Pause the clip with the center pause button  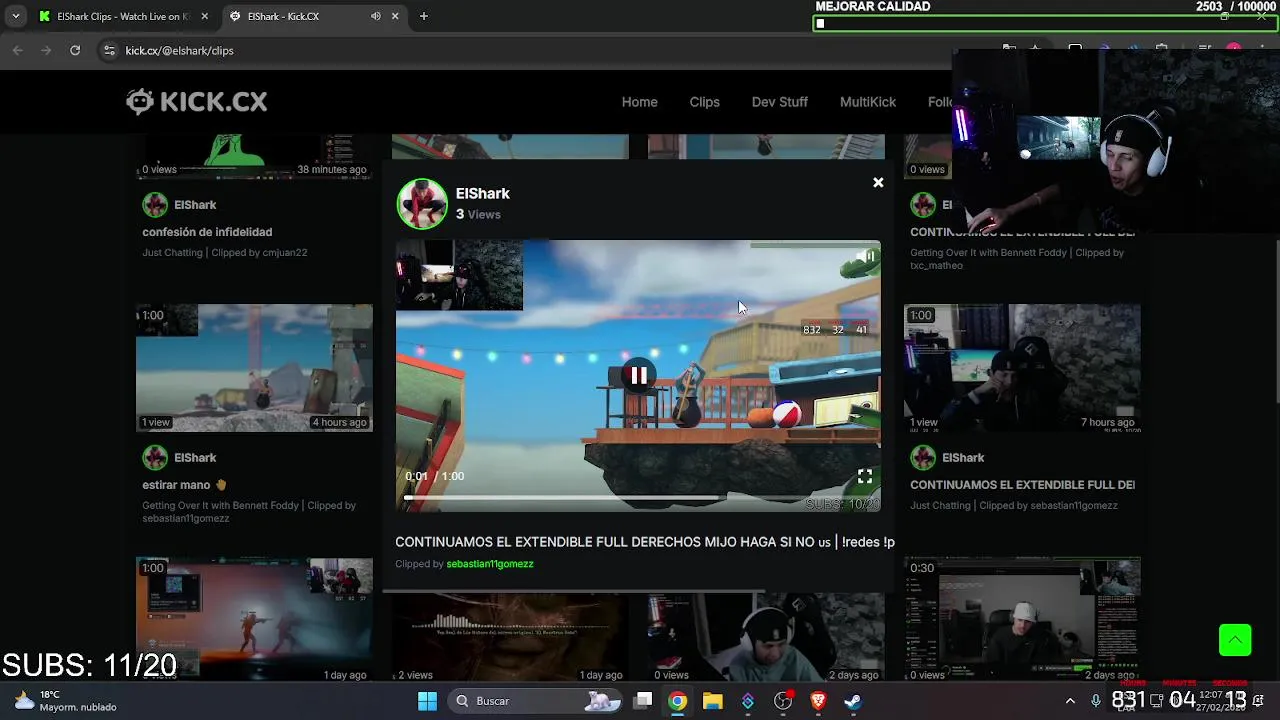click(x=638, y=376)
